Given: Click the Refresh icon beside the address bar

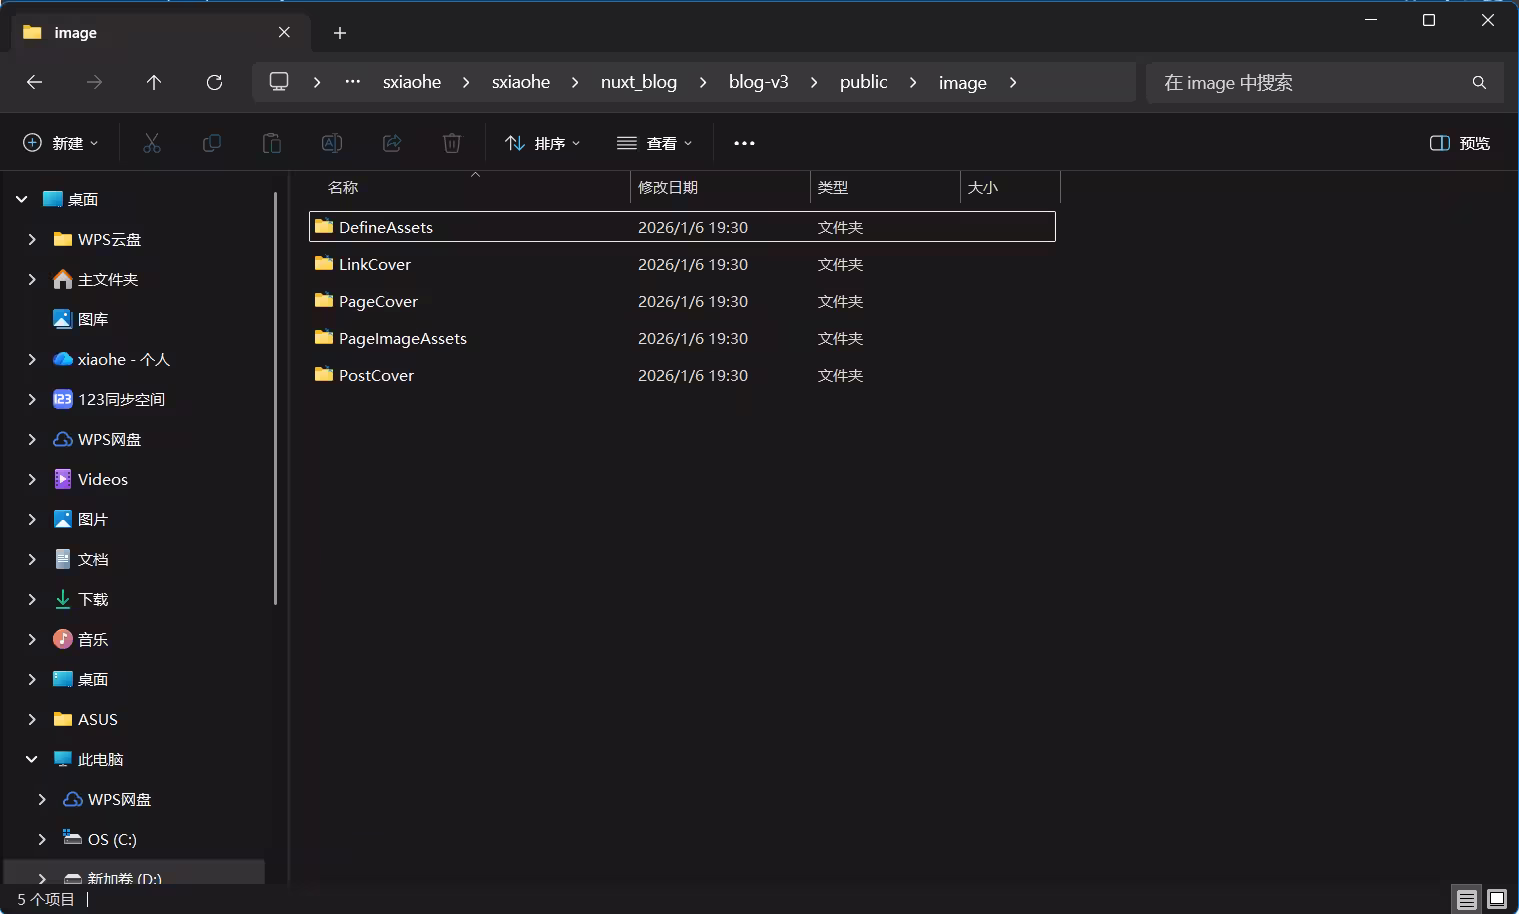Looking at the screenshot, I should pos(214,82).
